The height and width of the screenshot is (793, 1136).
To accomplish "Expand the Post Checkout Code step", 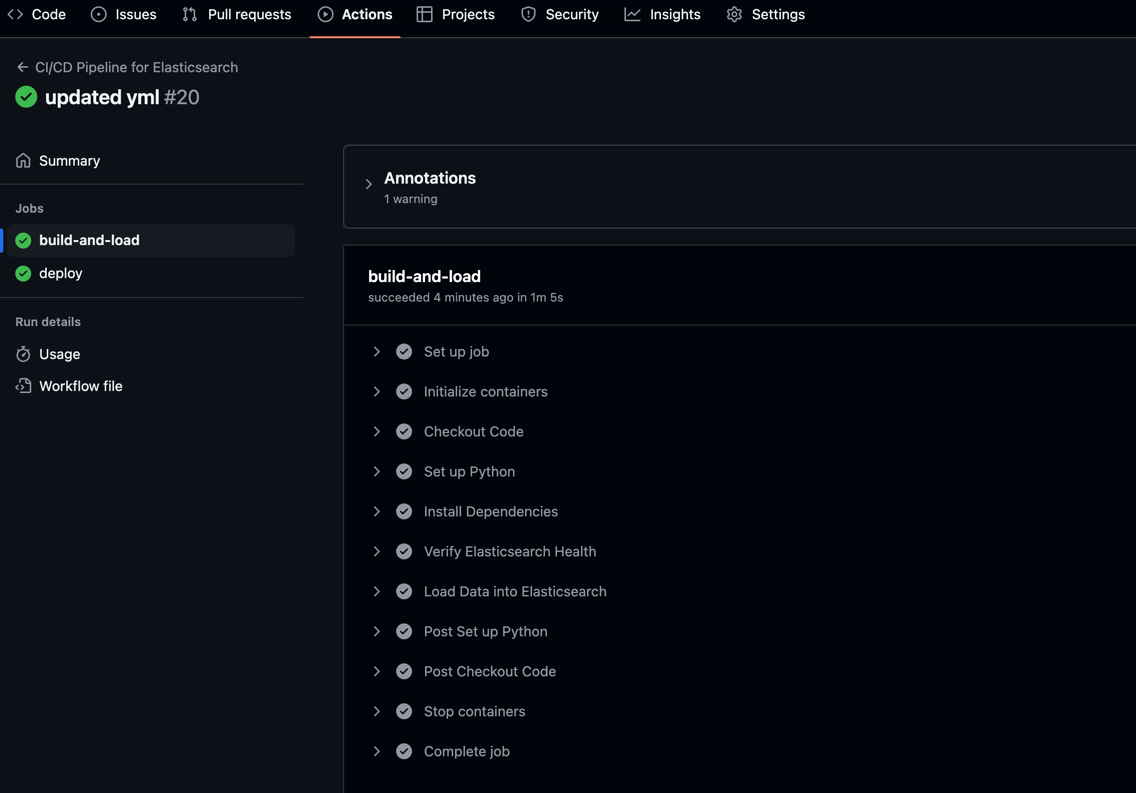I will click(377, 671).
